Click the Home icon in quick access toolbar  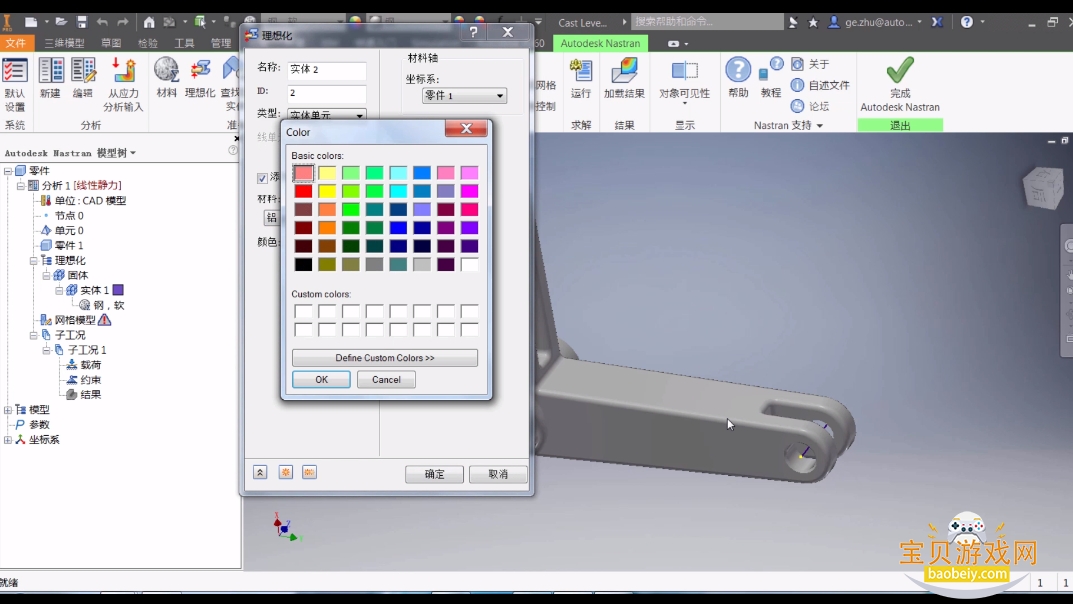coord(148,22)
